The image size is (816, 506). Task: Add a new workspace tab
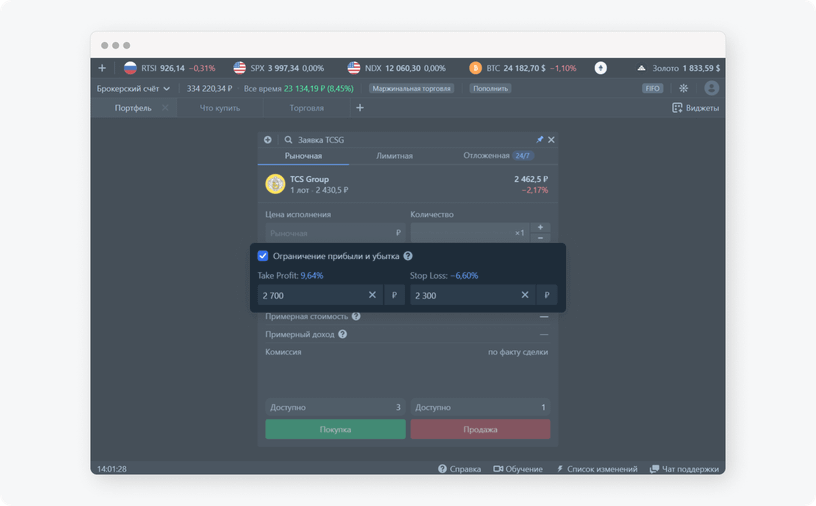click(x=360, y=108)
